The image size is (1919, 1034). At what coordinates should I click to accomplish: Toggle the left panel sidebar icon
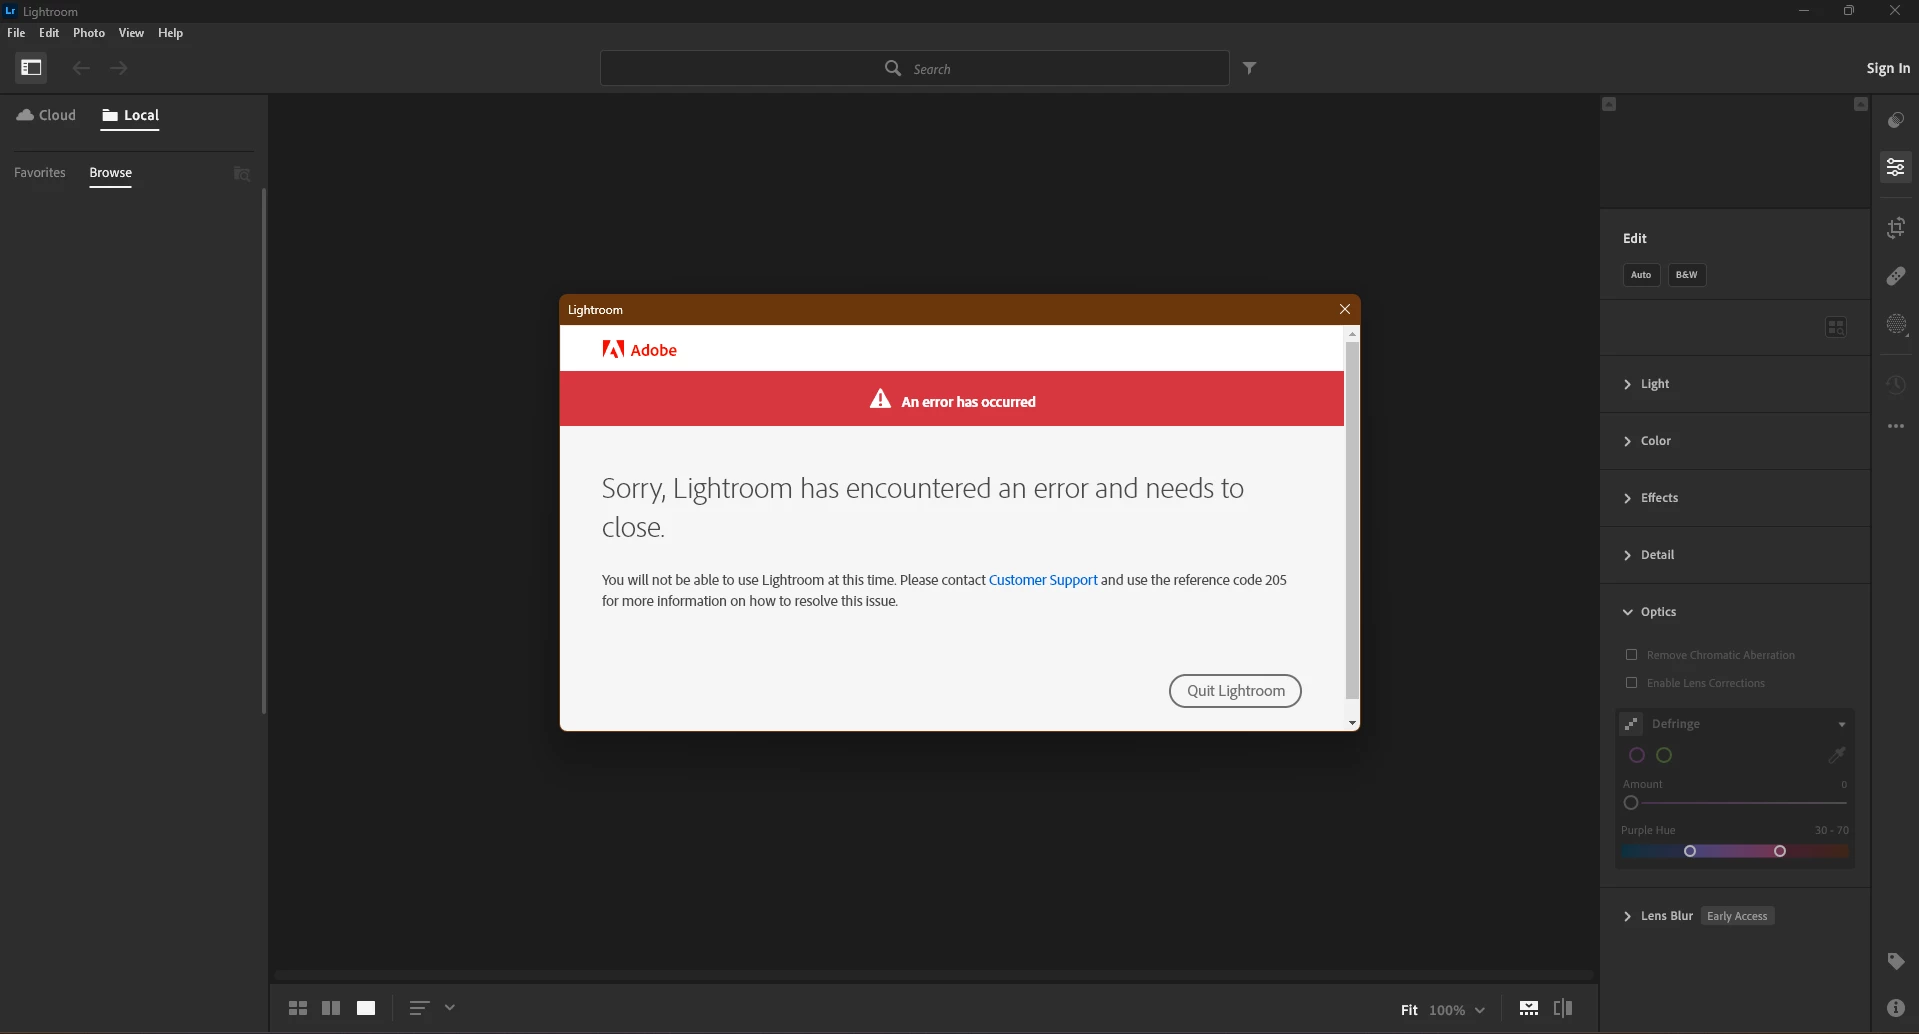pos(31,68)
